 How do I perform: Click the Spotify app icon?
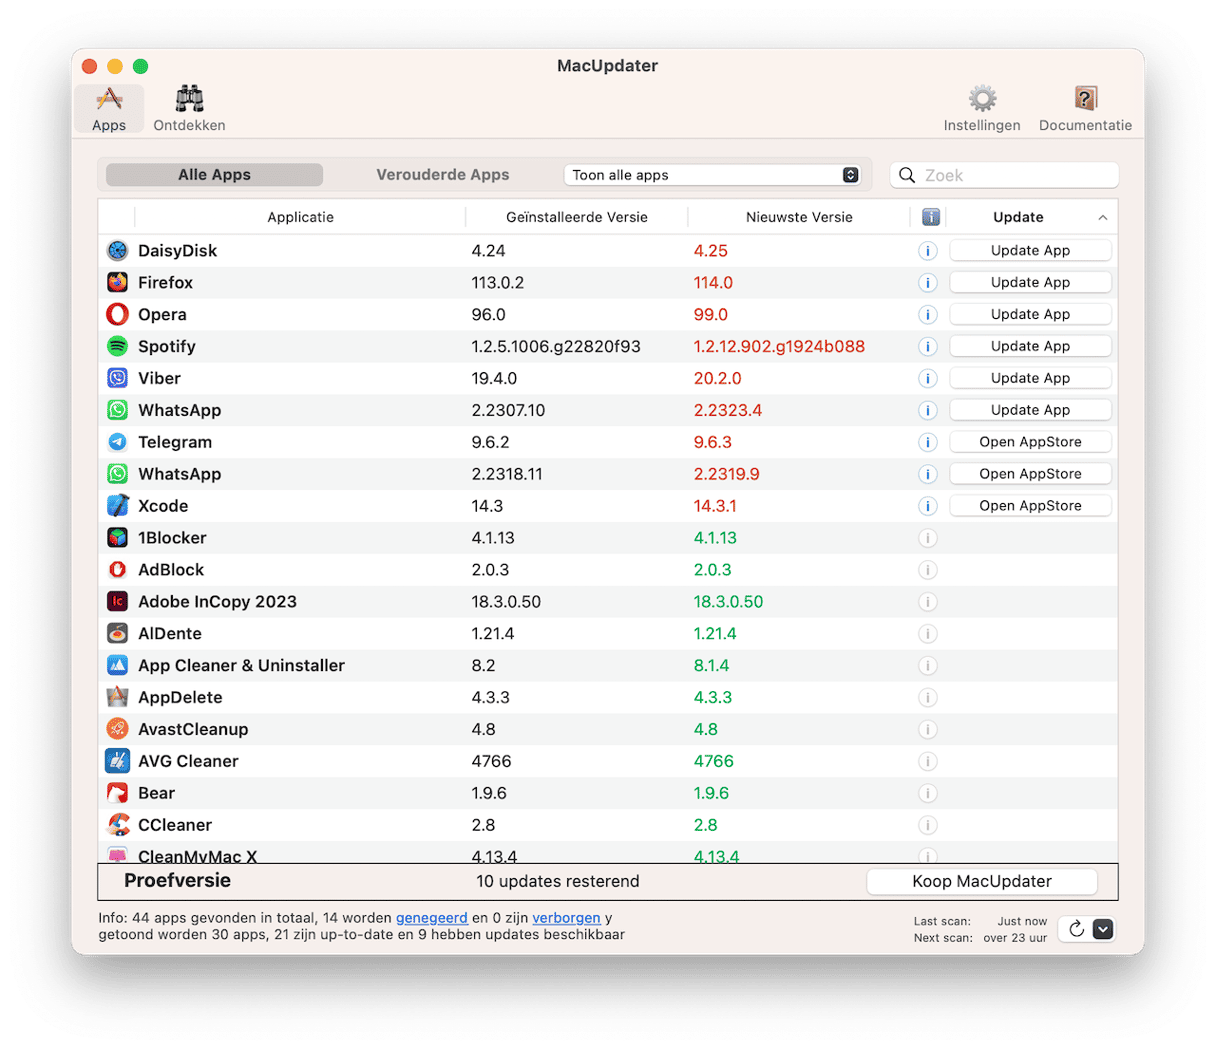coord(117,347)
